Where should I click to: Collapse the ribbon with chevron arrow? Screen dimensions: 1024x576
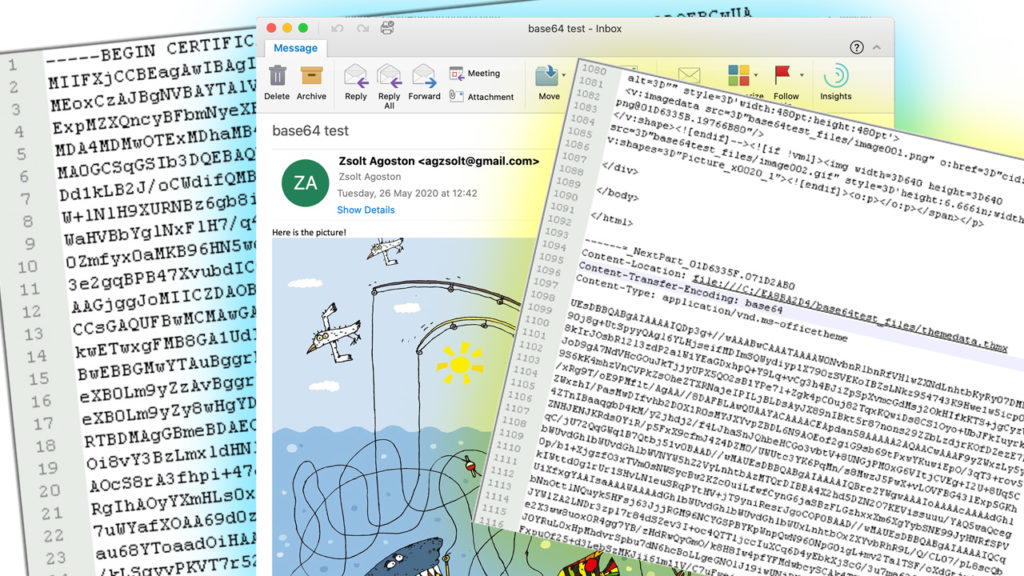tap(877, 47)
